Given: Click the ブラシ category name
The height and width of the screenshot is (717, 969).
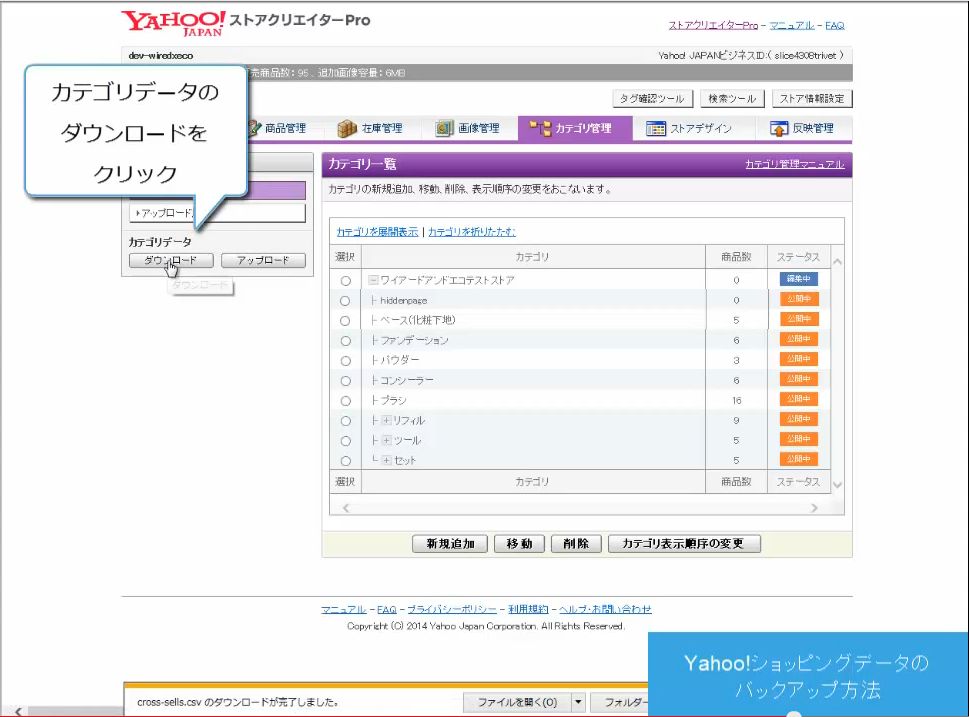Looking at the screenshot, I should 393,401.
